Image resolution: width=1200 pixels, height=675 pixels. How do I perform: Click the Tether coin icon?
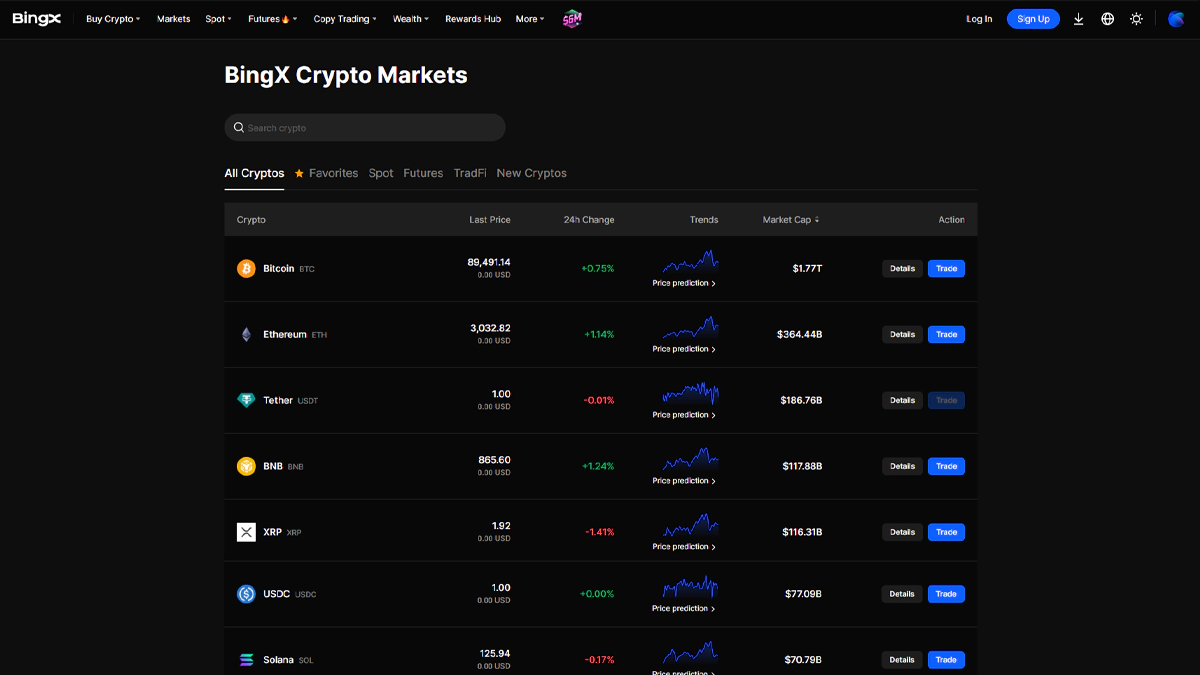(246, 400)
